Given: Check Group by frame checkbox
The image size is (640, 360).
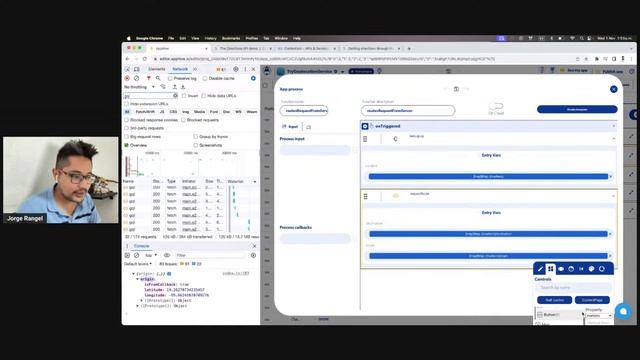Looking at the screenshot, I should [x=196, y=137].
